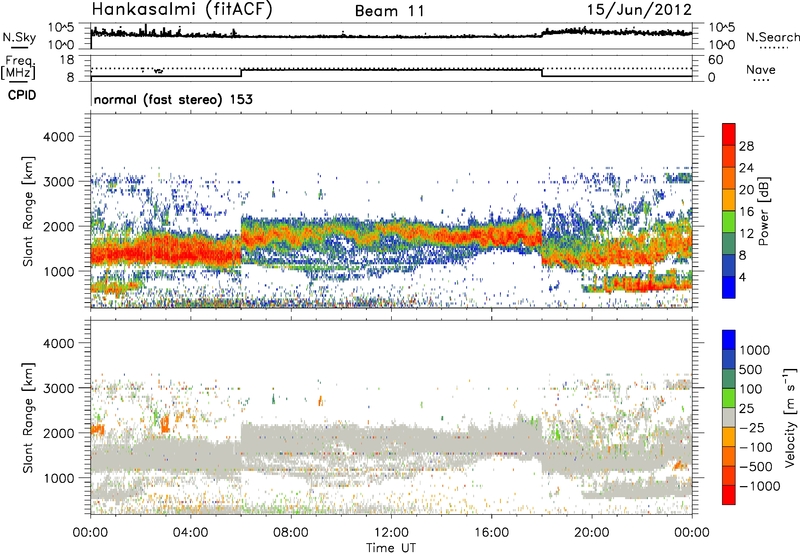Click the date '15/Jun/2012'
800x554 pixels.
coord(639,10)
